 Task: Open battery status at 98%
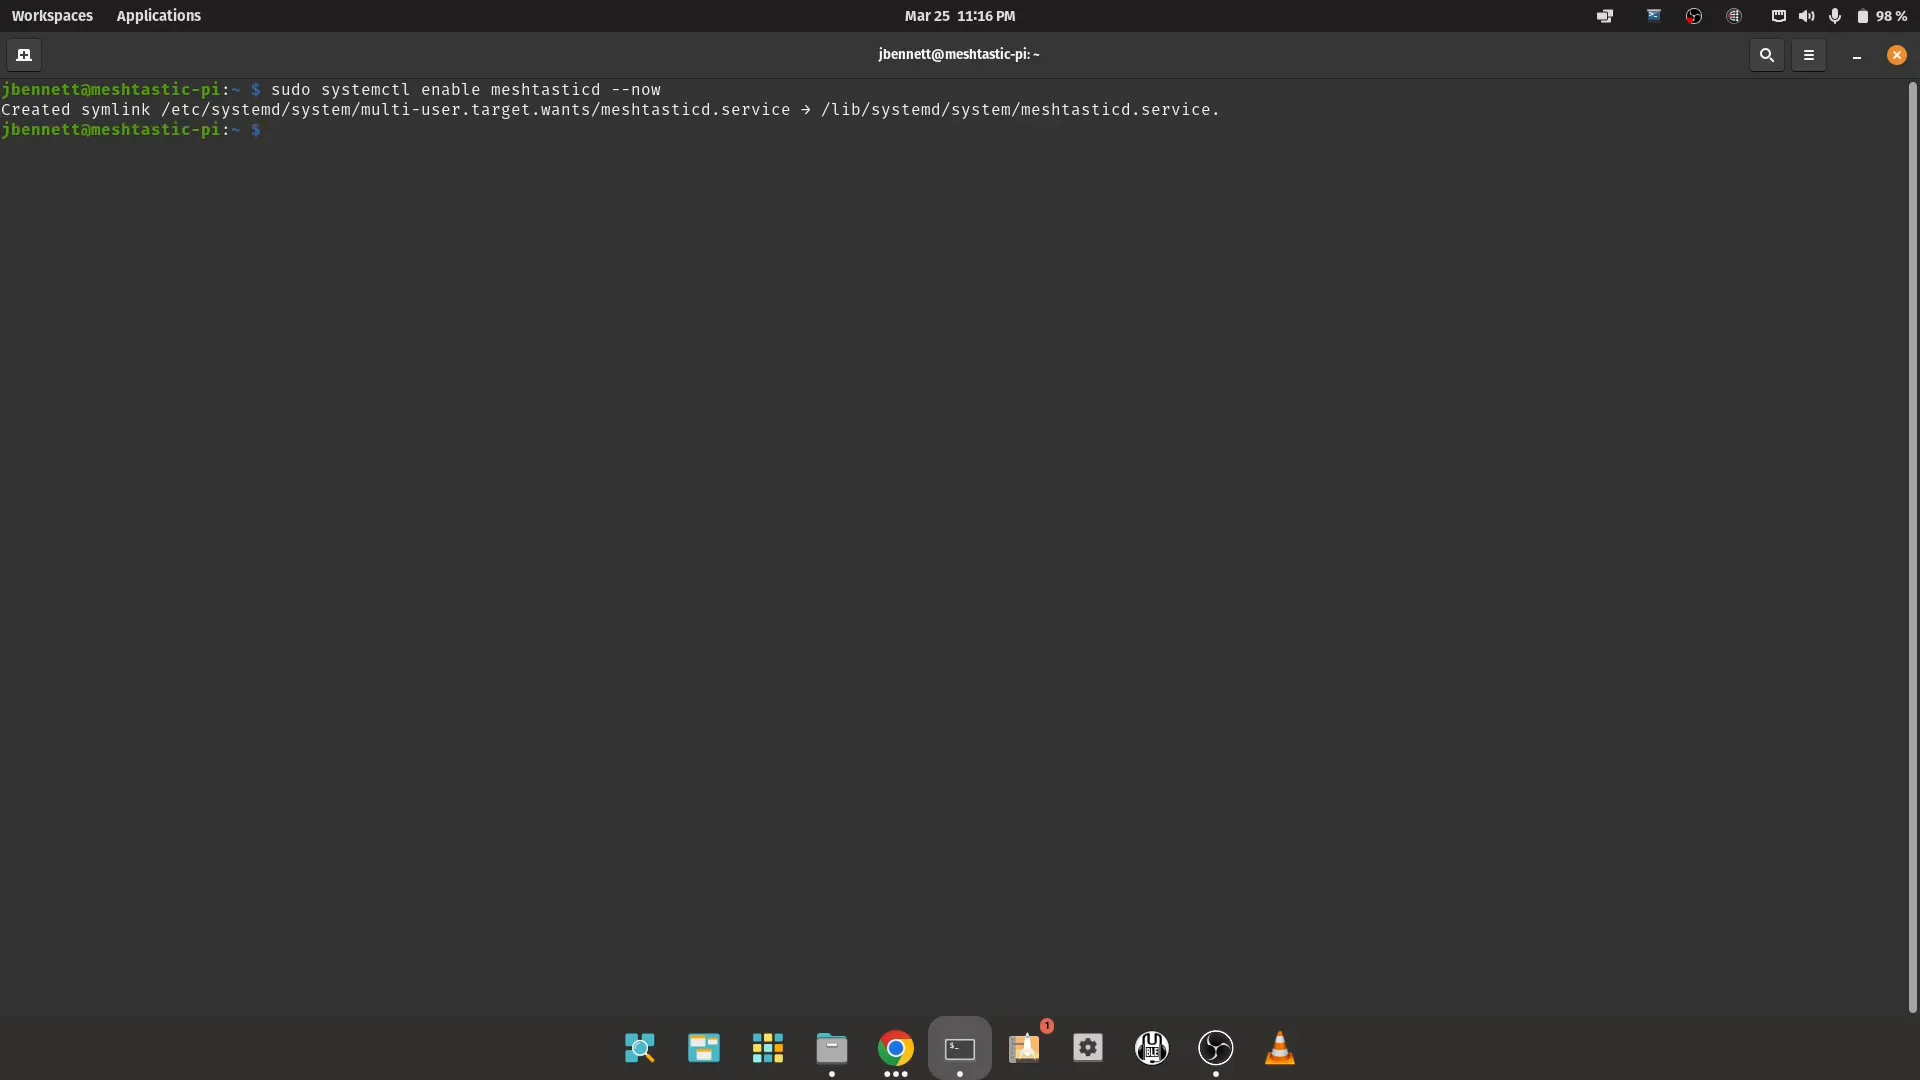click(1882, 16)
